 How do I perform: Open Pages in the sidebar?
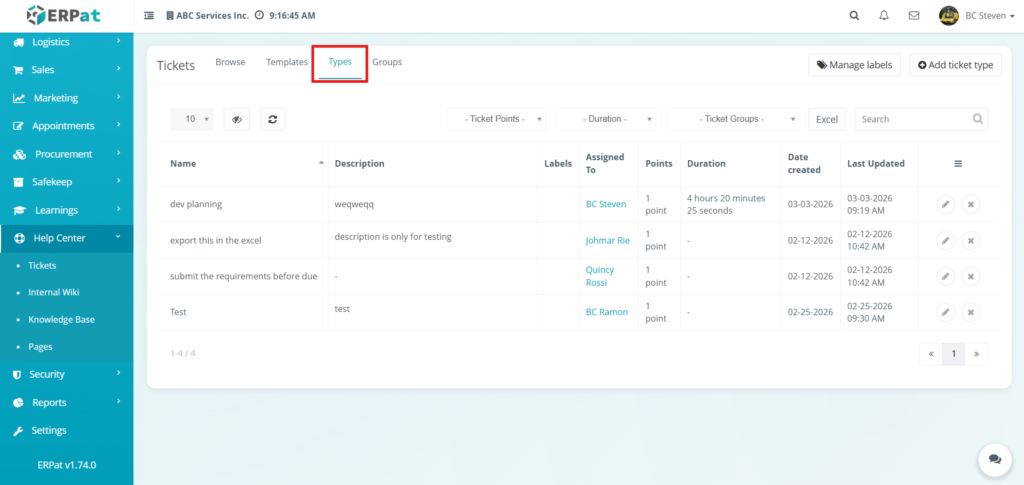tap(40, 347)
